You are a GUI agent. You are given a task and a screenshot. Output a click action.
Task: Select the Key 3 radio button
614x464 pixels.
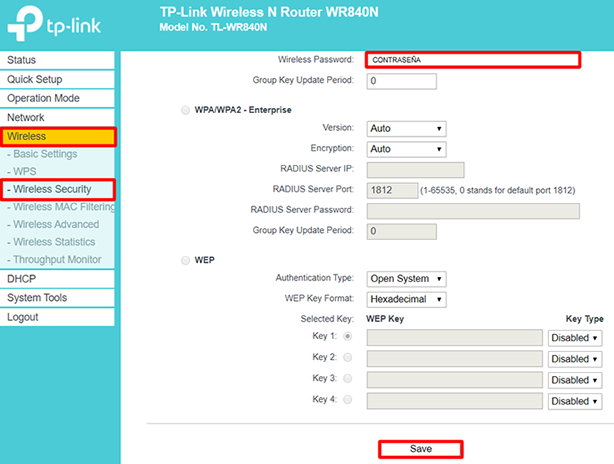(347, 379)
